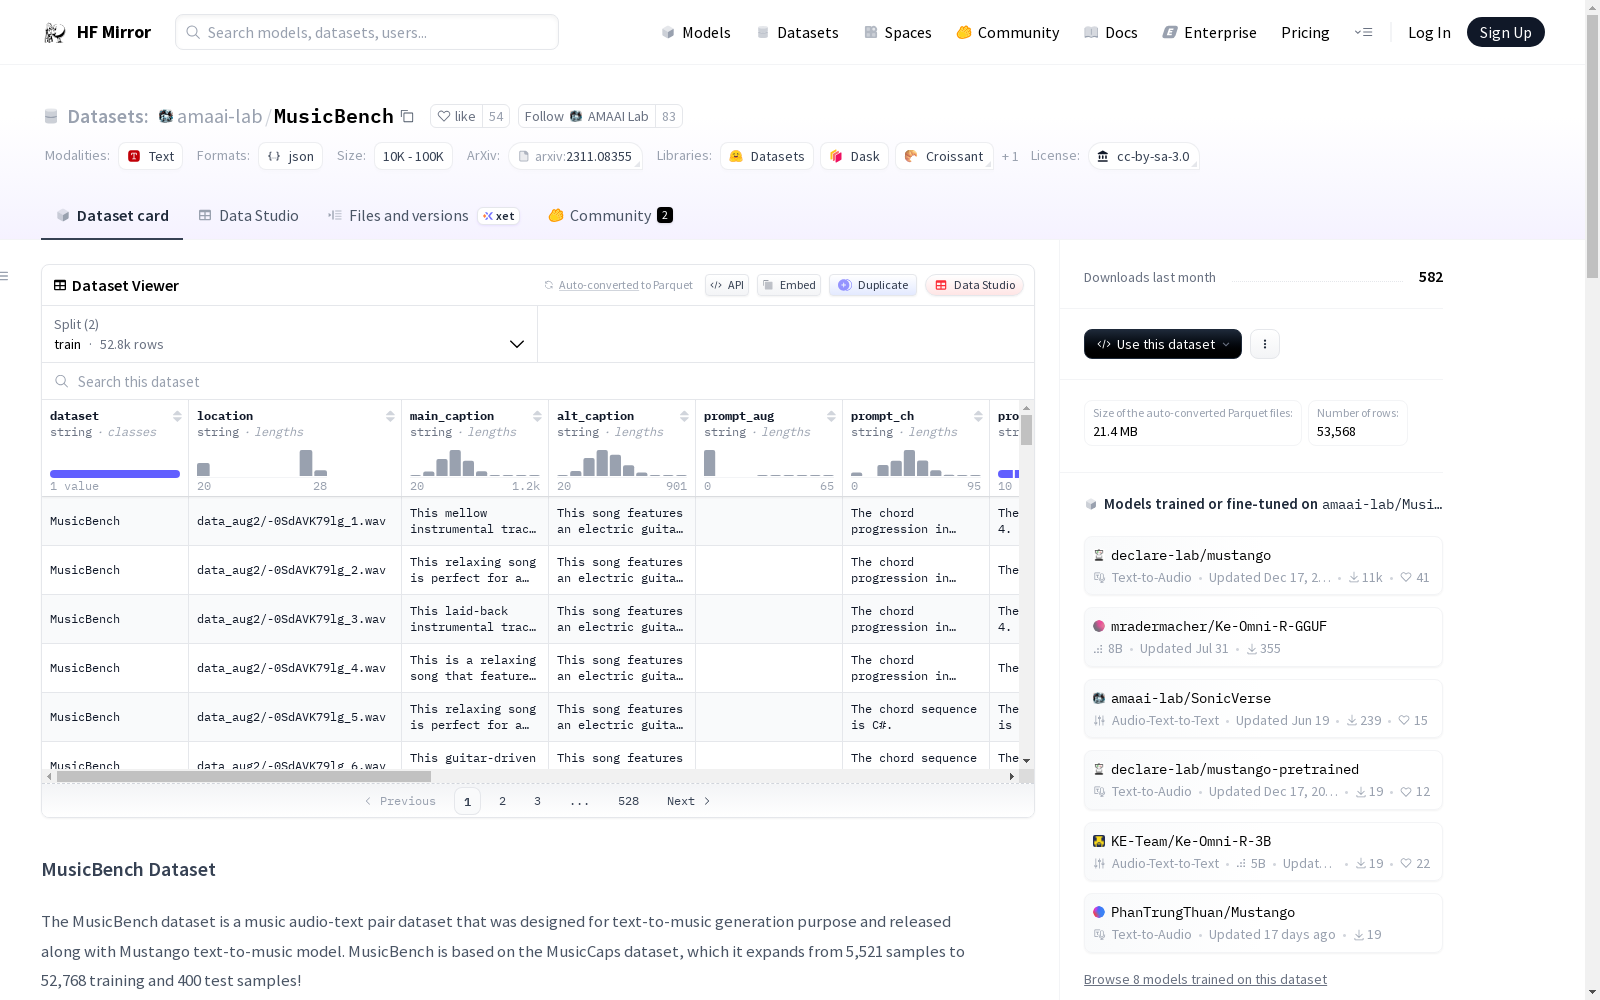The width and height of the screenshot is (1600, 1000).
Task: Open the Models menu item
Action: tap(696, 32)
